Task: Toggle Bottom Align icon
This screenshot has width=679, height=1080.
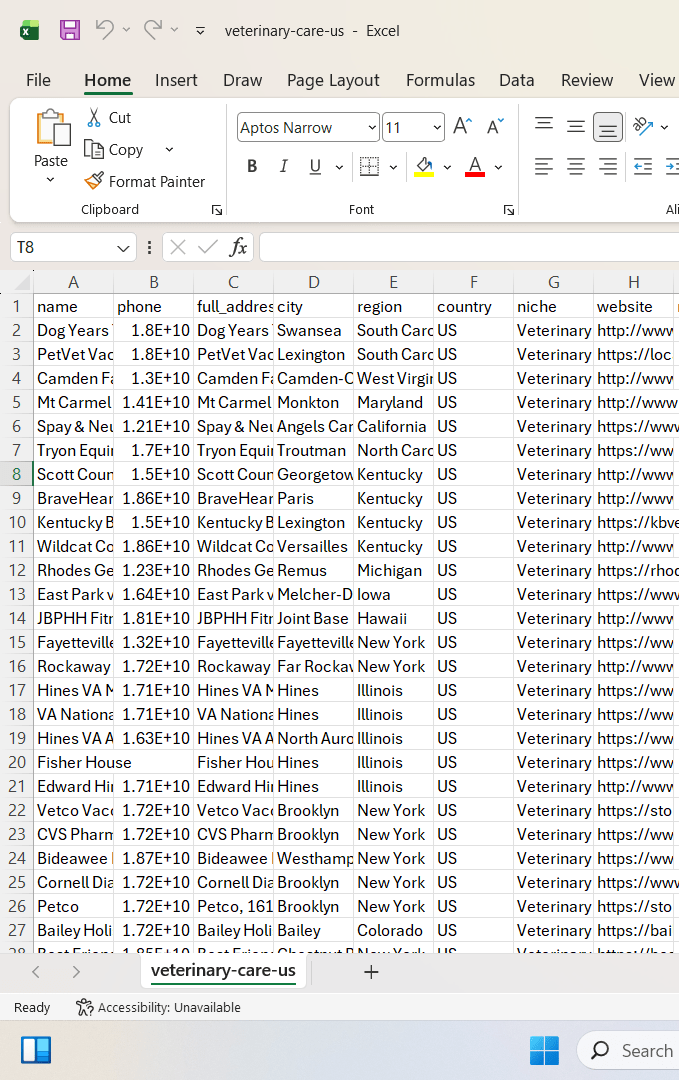Action: point(607,127)
